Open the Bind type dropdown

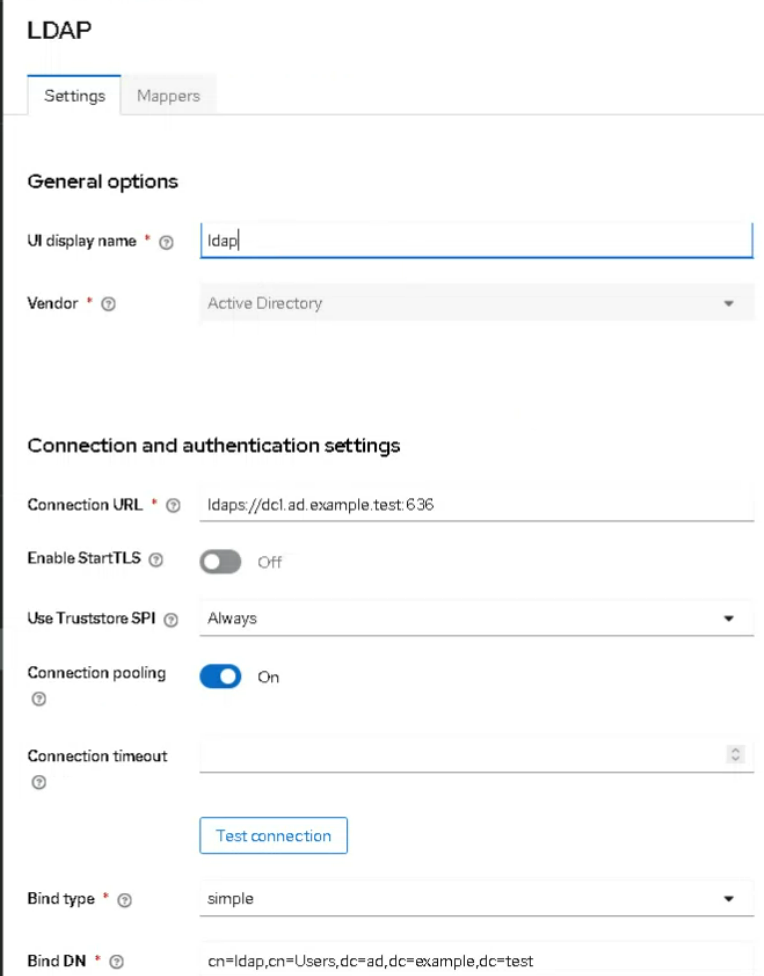pos(476,899)
